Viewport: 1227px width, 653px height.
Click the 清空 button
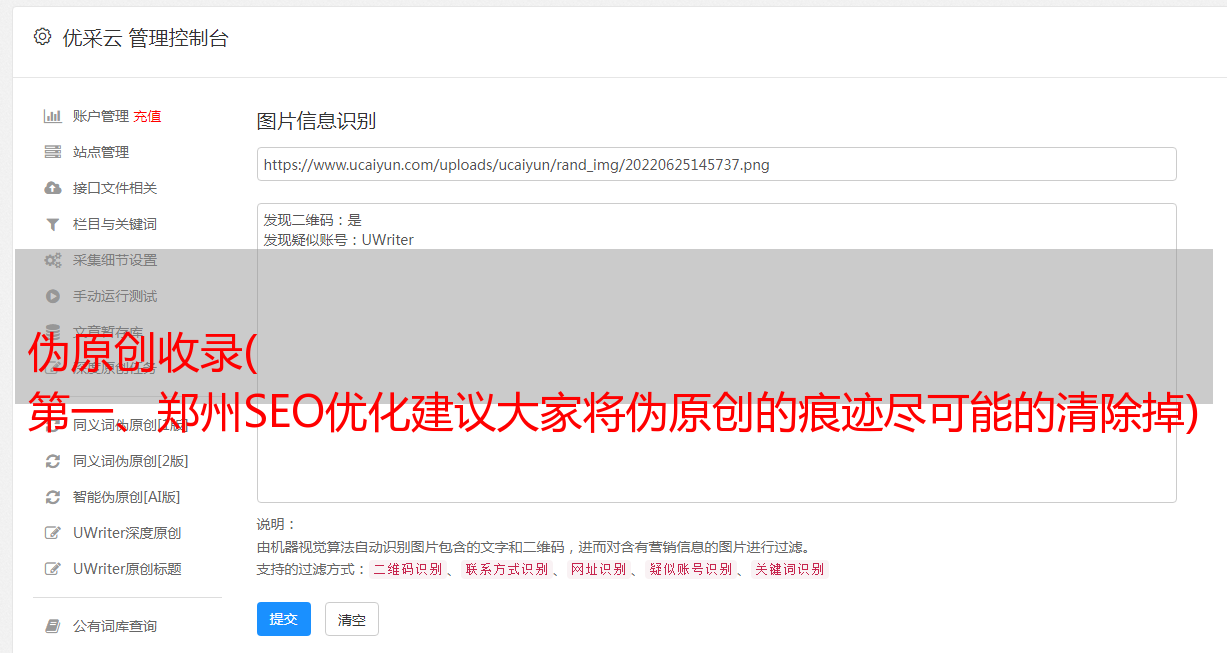click(x=352, y=619)
